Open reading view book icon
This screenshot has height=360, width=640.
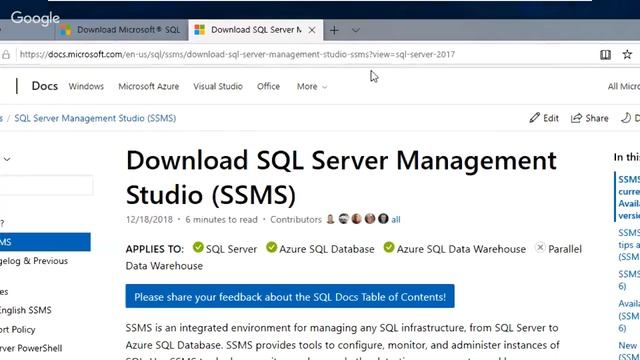605,55
